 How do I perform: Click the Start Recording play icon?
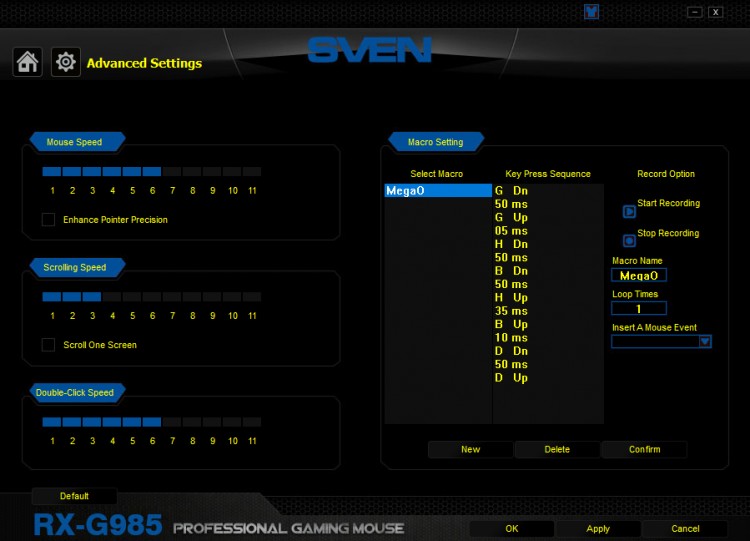pos(629,211)
